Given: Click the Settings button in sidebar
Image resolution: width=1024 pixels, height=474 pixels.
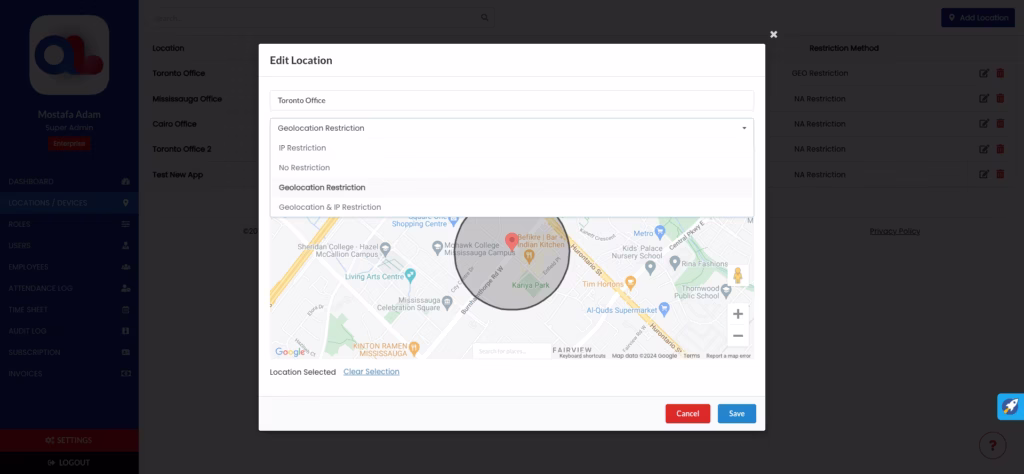Looking at the screenshot, I should click(x=69, y=440).
